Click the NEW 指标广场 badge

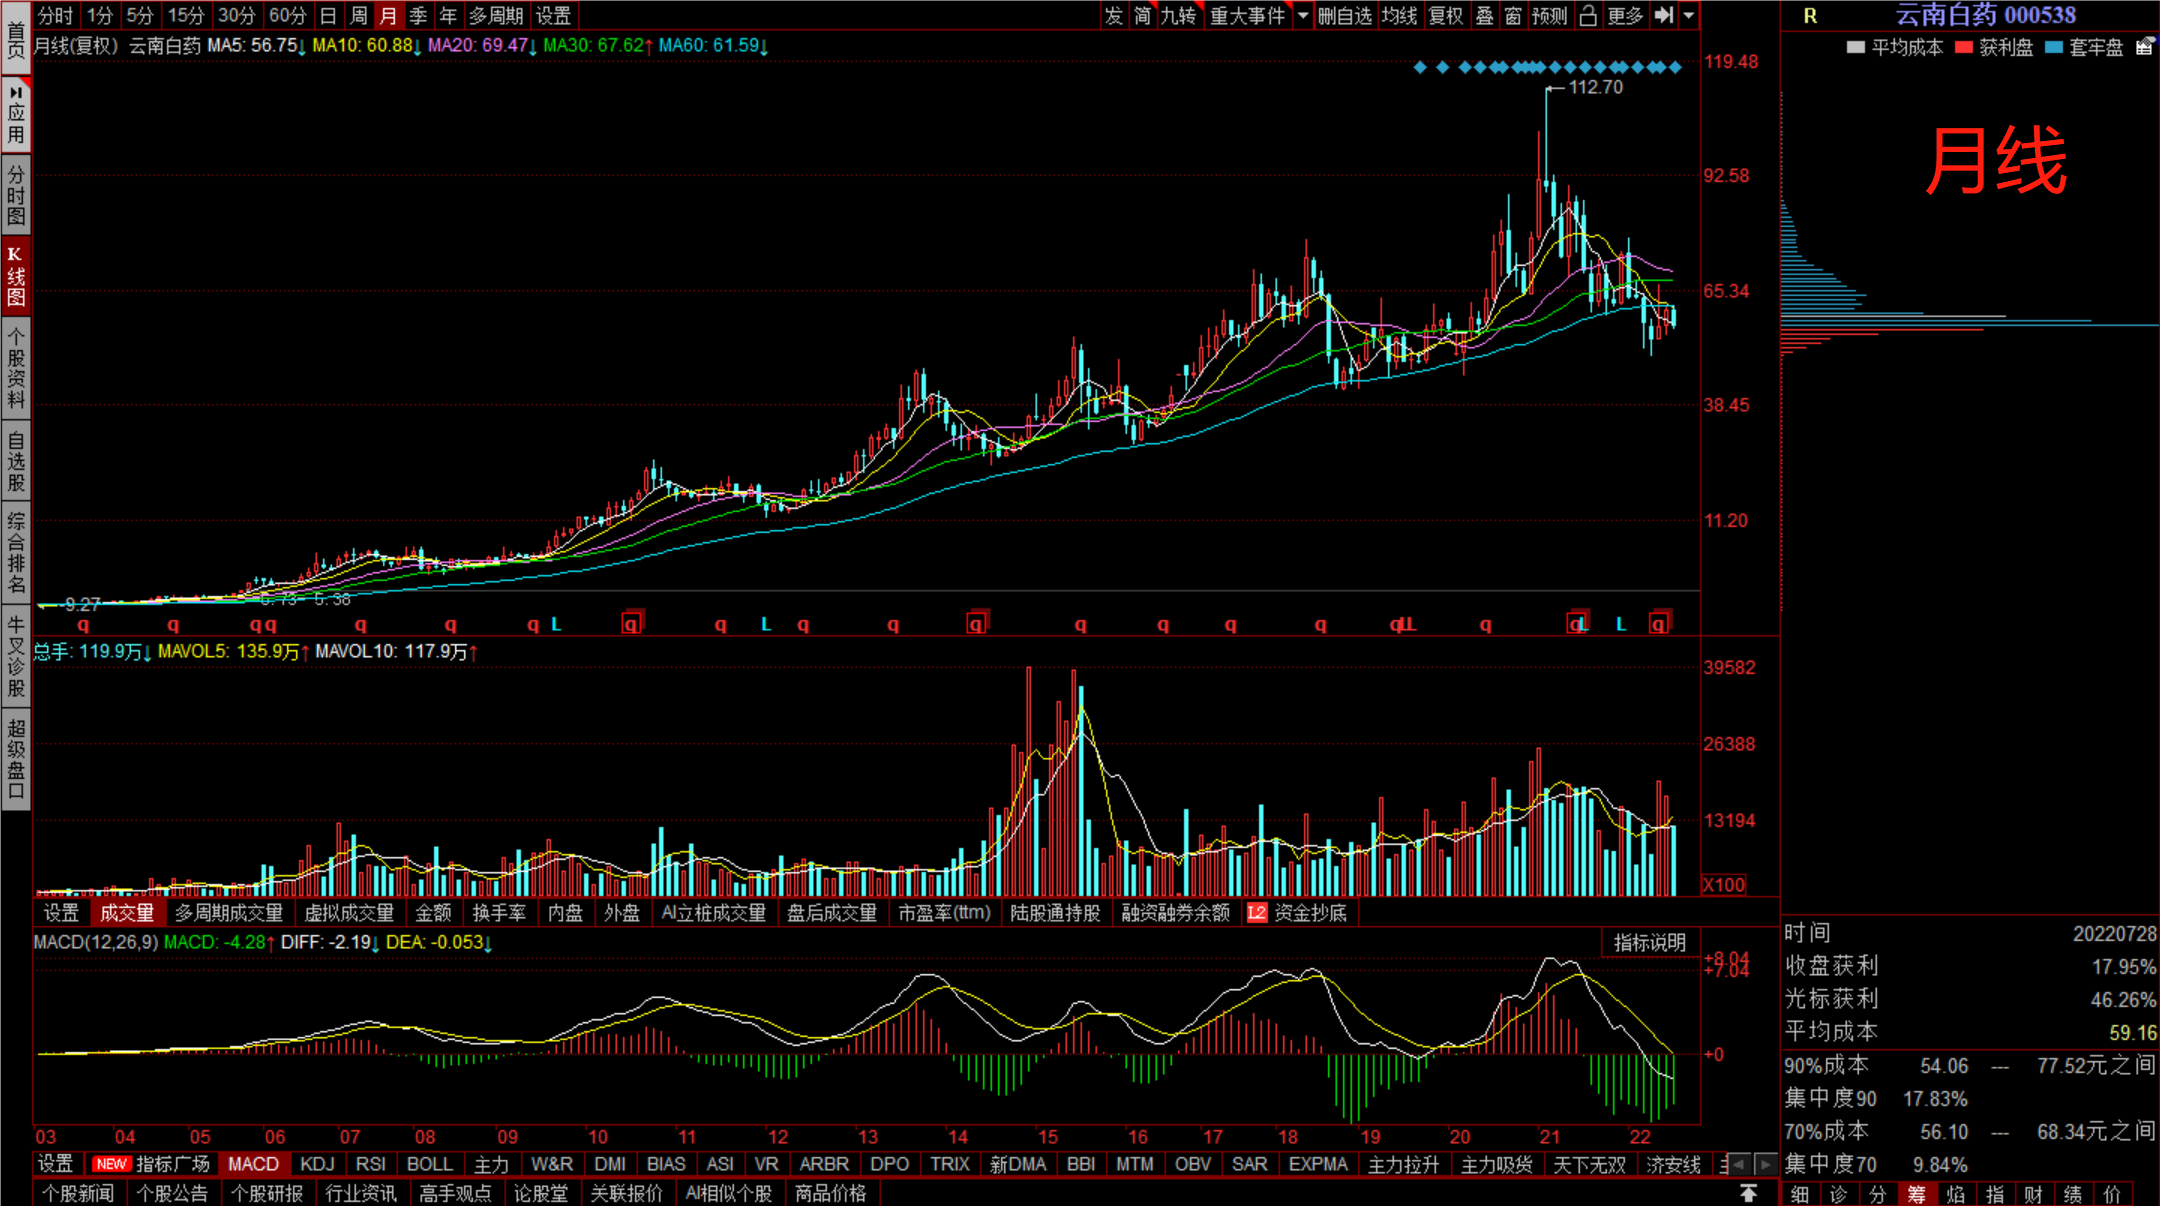tap(111, 1164)
